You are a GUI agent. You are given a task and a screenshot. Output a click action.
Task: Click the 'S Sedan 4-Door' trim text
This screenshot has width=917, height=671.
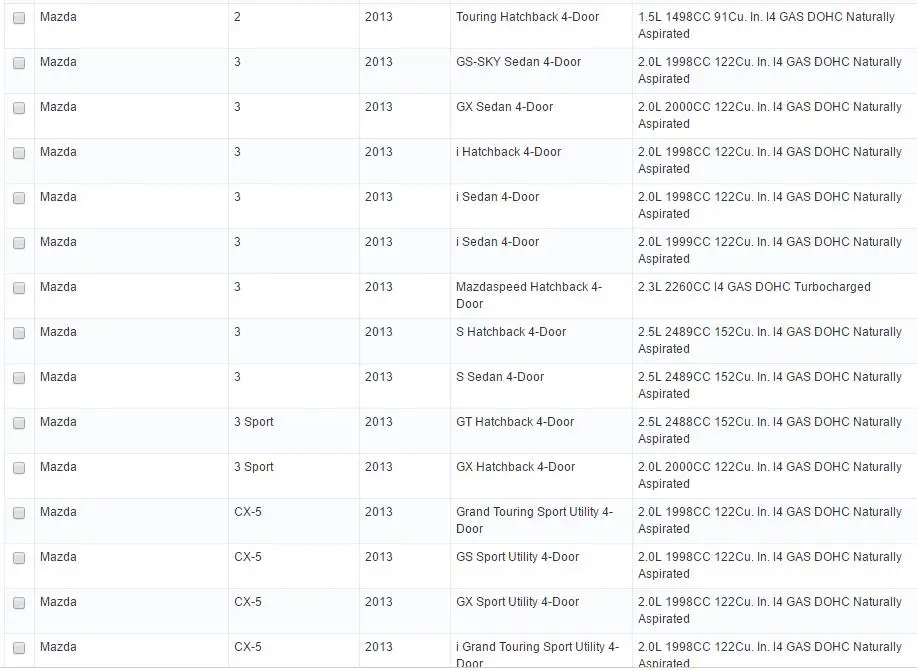pos(500,377)
